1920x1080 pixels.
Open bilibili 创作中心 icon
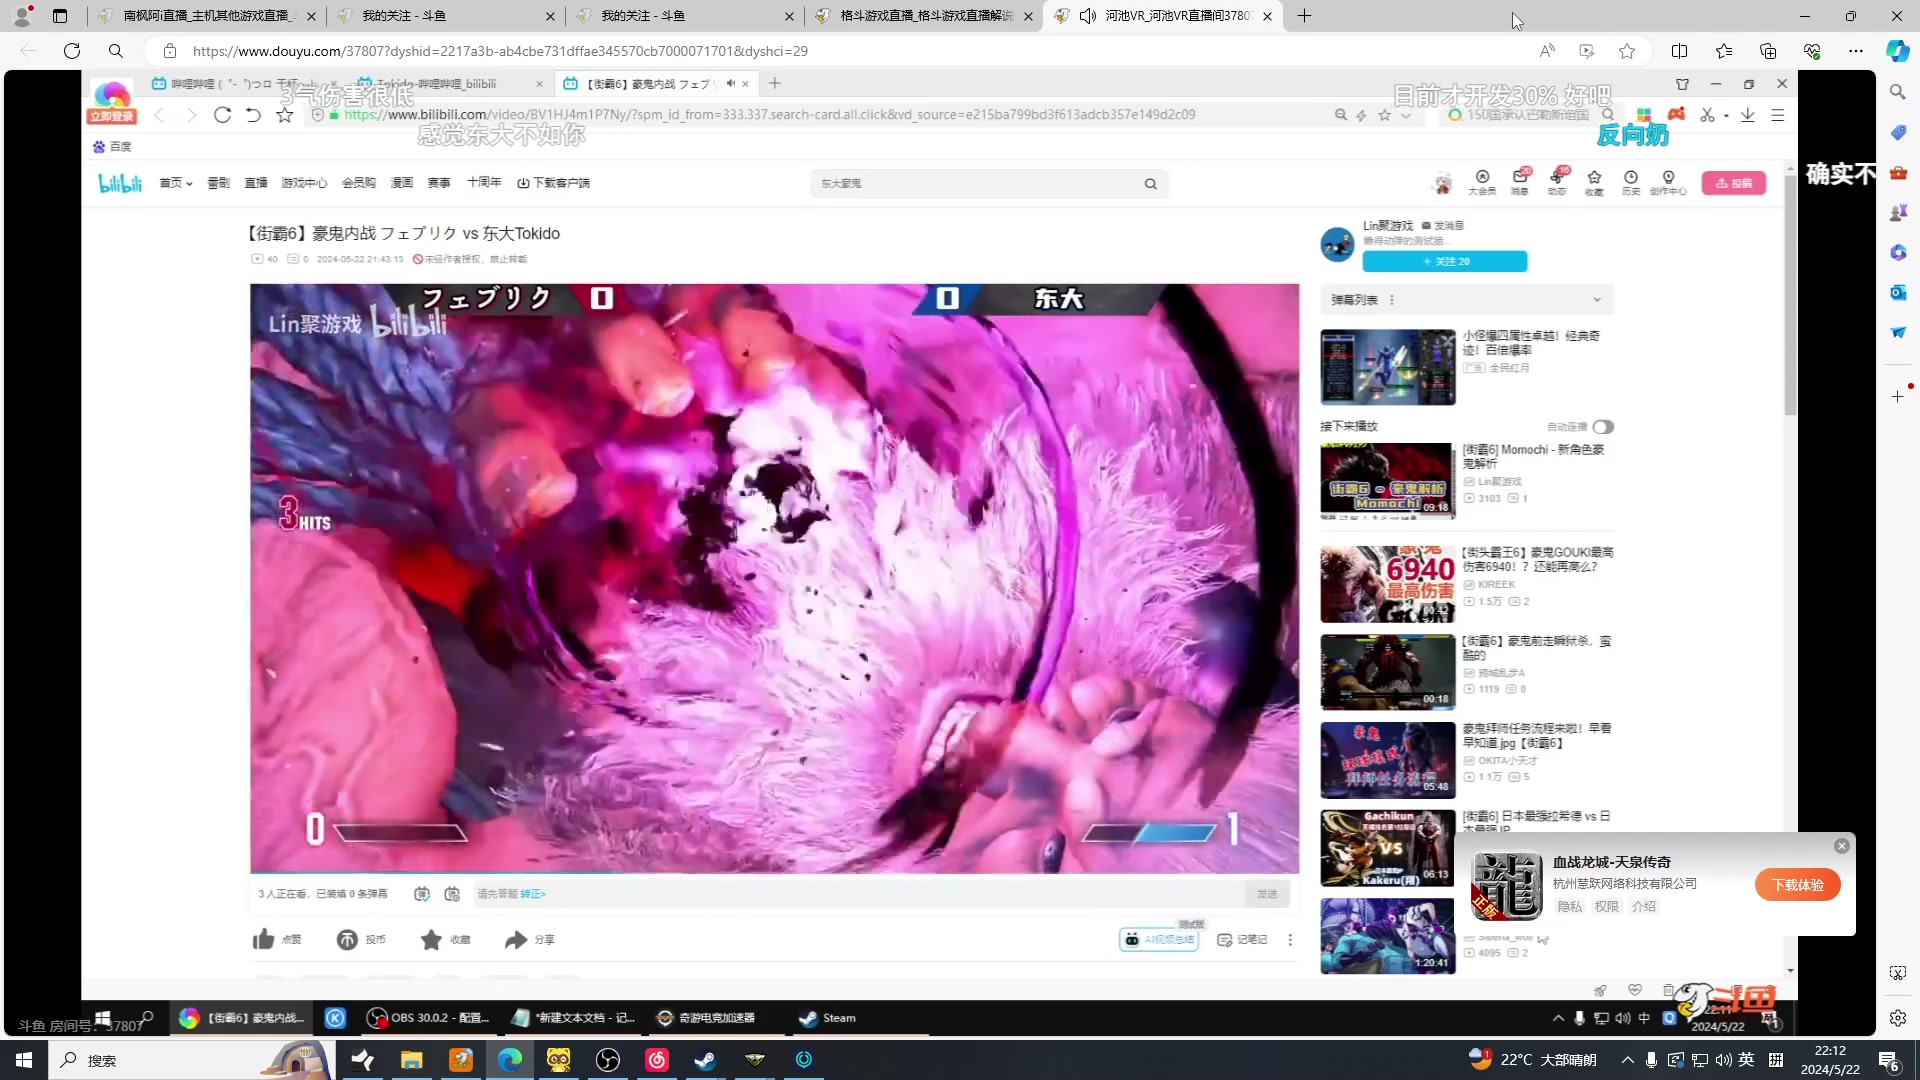(x=1668, y=182)
